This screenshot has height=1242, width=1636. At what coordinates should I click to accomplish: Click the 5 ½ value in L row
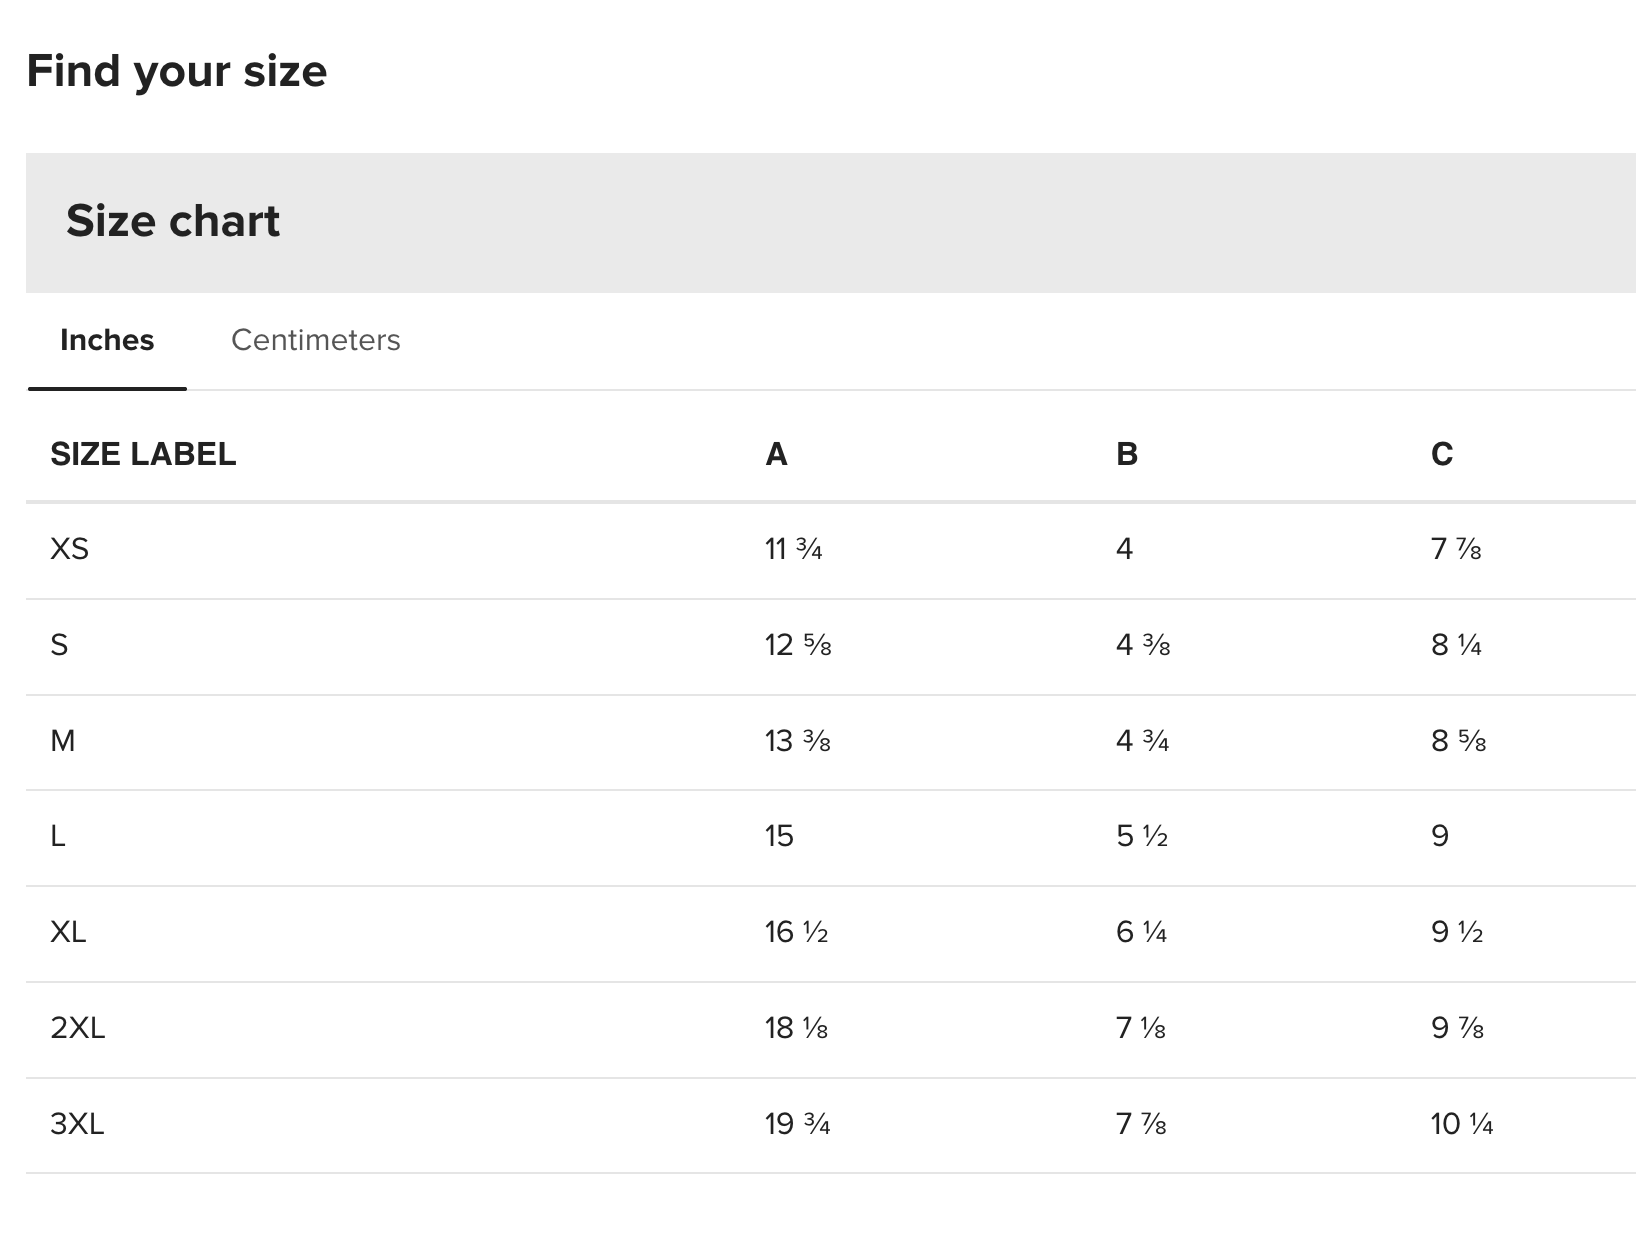(1142, 836)
